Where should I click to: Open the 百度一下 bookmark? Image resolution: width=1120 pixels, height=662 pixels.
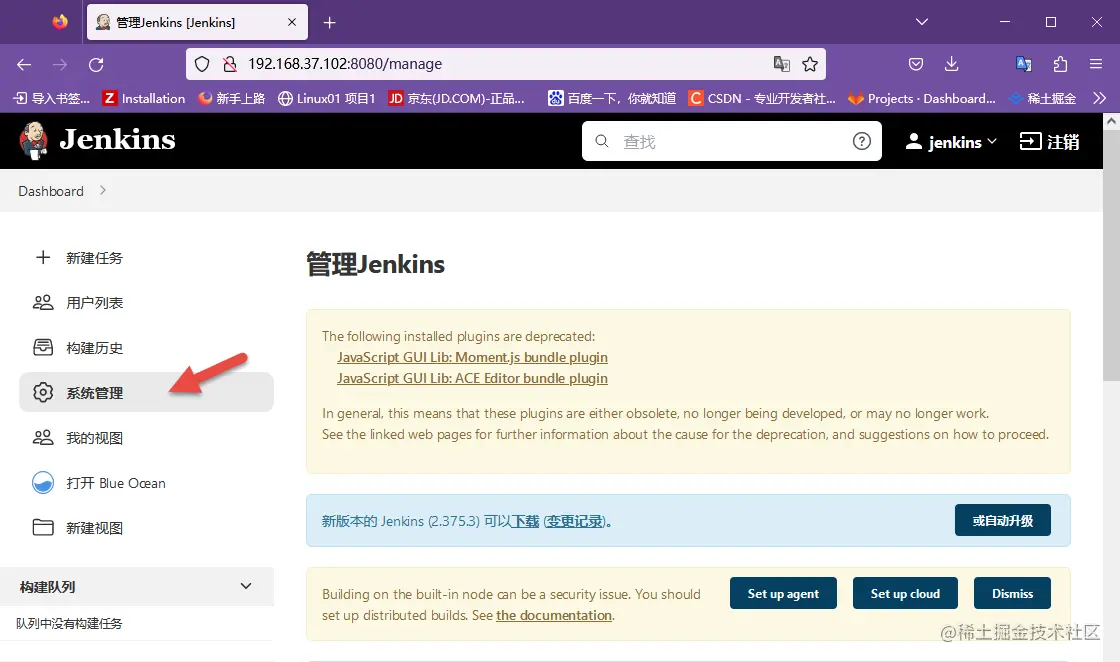tap(611, 99)
